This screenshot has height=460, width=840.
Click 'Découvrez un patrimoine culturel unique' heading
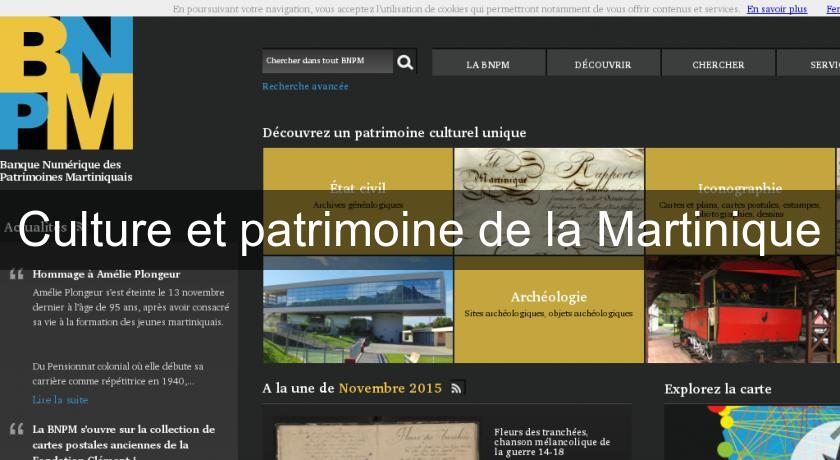(394, 133)
